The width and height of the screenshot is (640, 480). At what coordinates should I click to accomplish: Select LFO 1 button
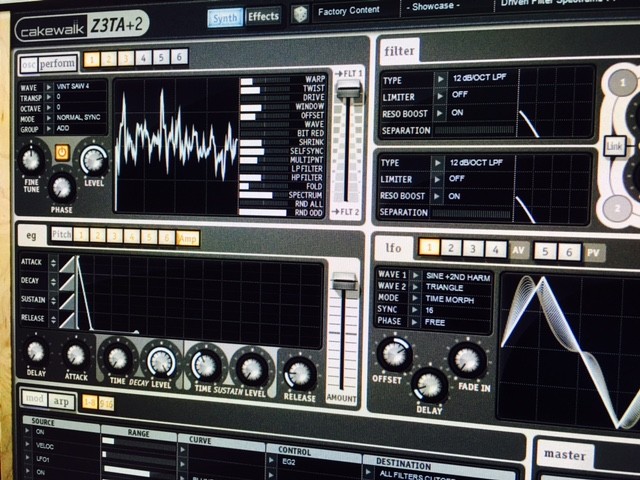[429, 247]
